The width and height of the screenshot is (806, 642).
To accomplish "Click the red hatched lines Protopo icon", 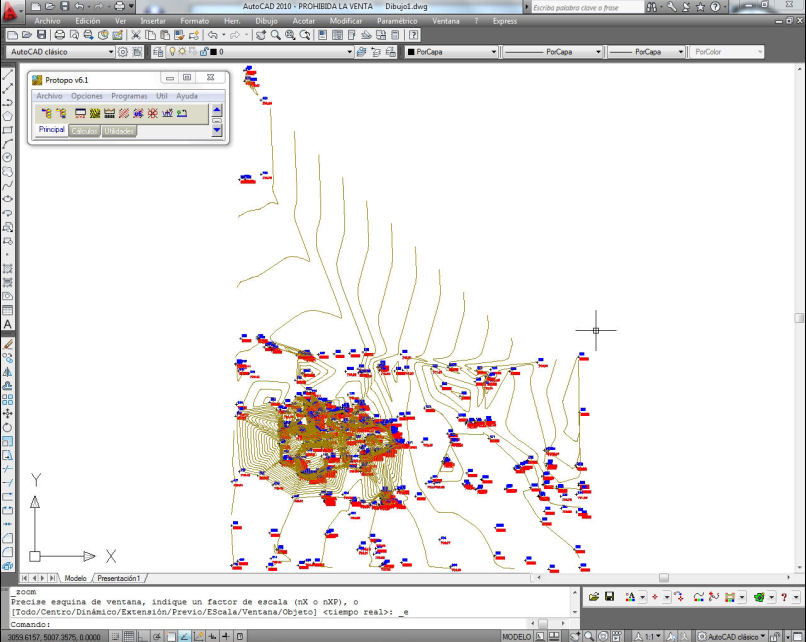I will pos(124,113).
